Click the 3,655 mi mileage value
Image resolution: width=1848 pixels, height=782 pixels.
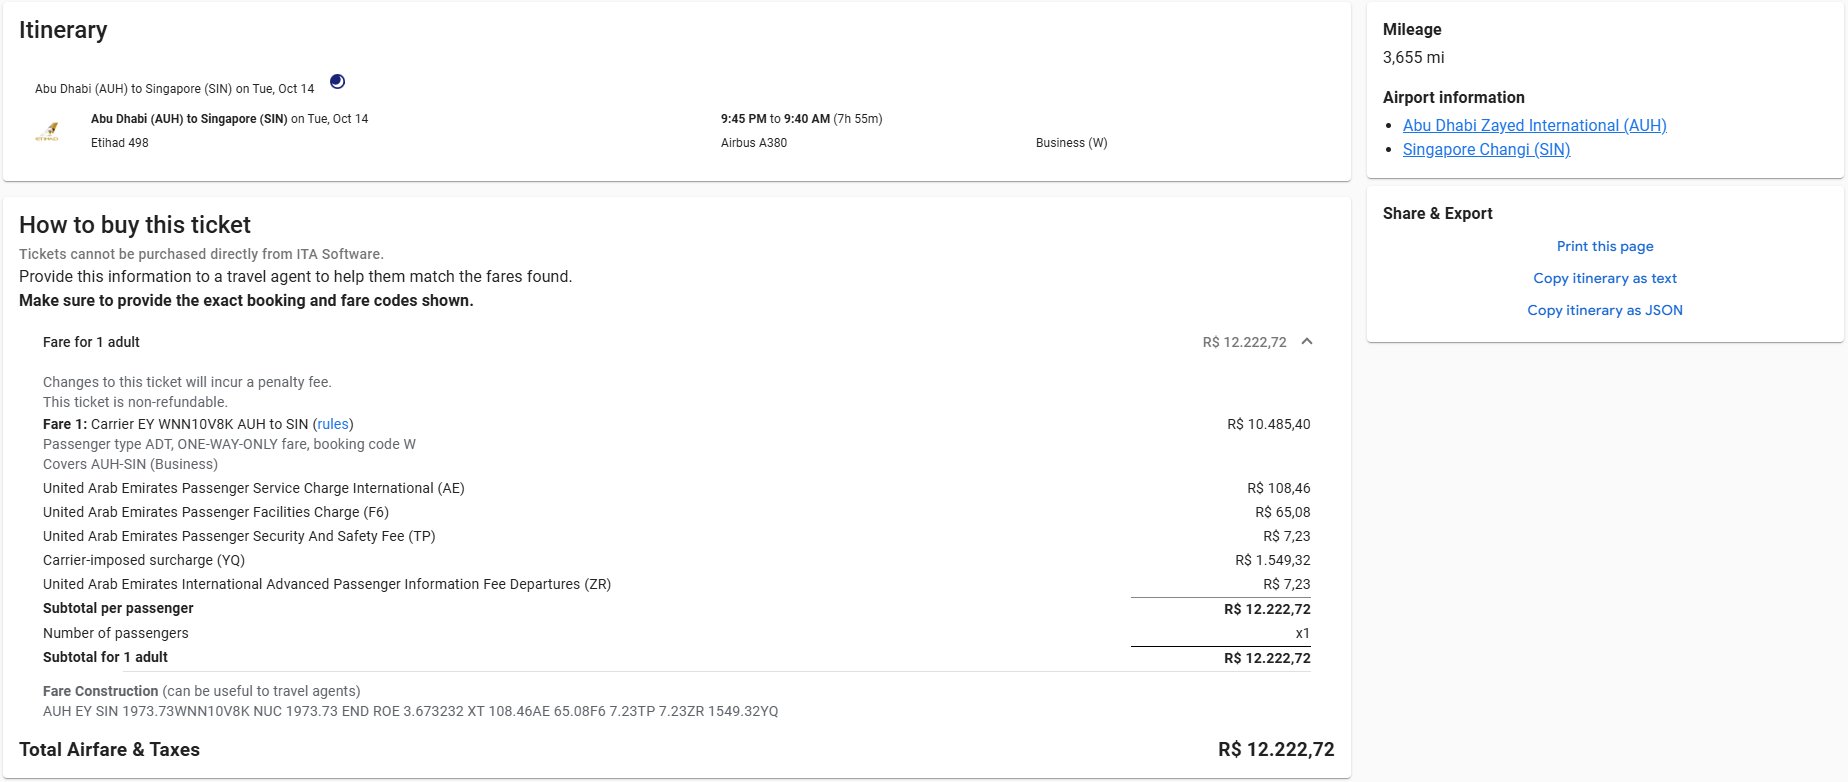pyautogui.click(x=1413, y=58)
